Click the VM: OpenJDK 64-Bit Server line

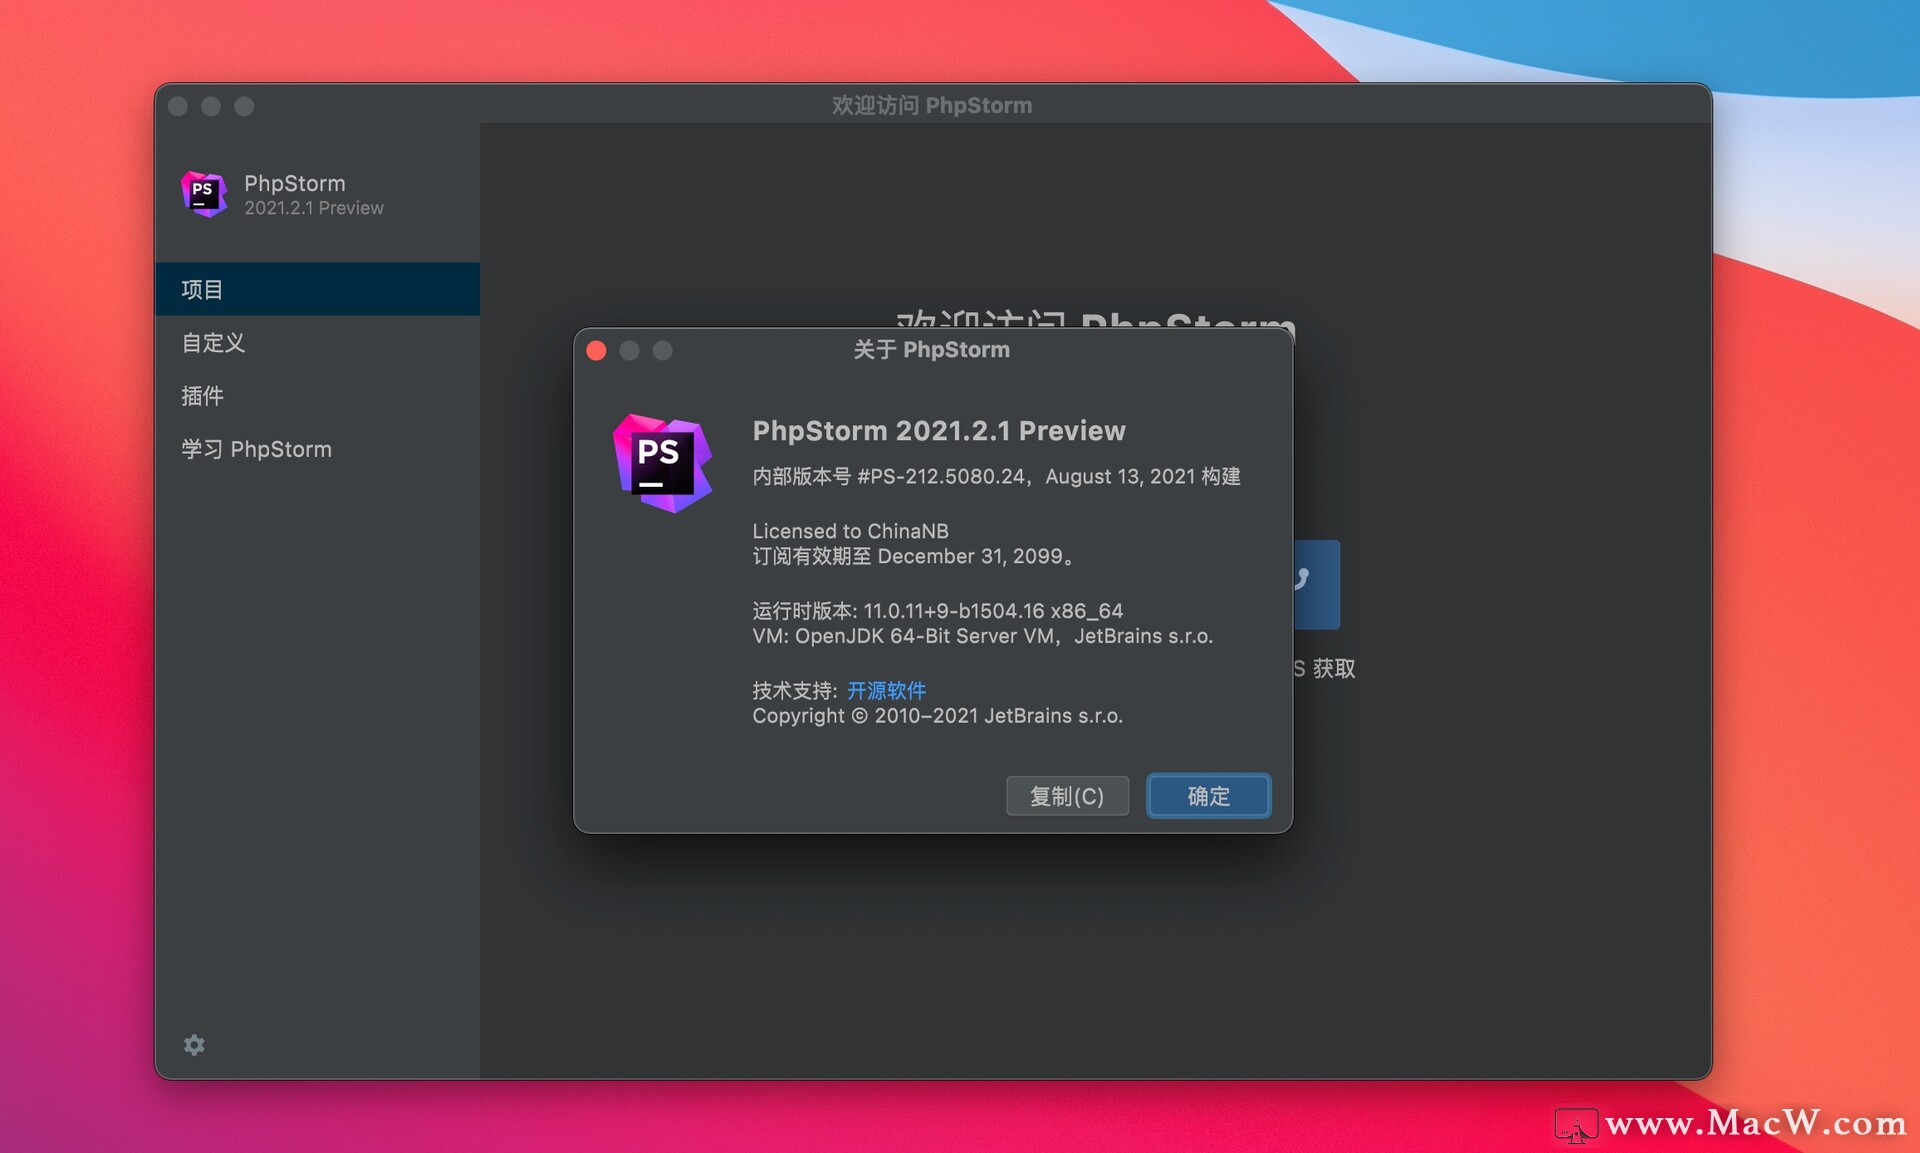tap(982, 636)
